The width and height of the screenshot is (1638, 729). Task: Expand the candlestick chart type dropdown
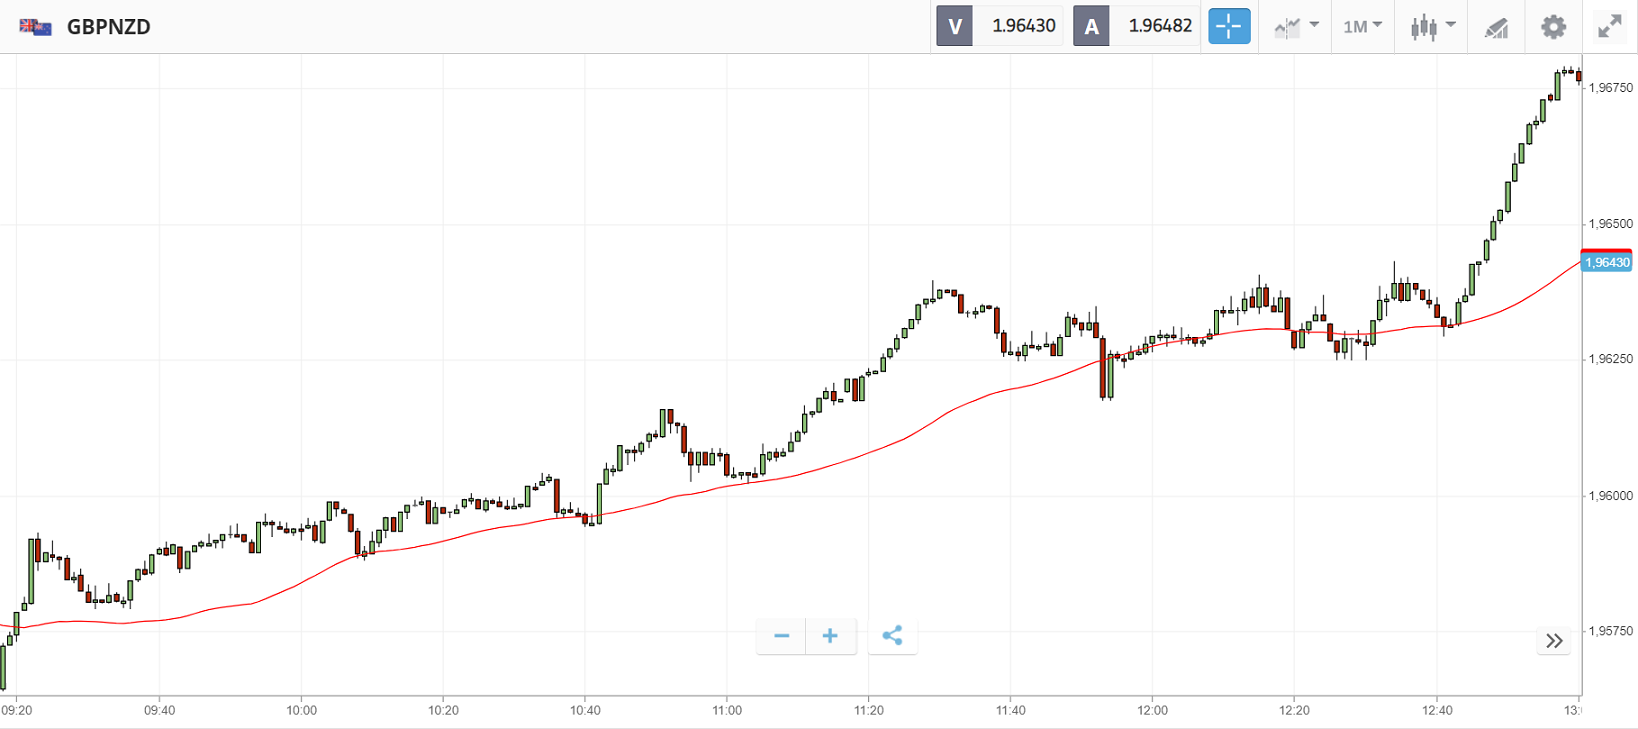pyautogui.click(x=1432, y=27)
